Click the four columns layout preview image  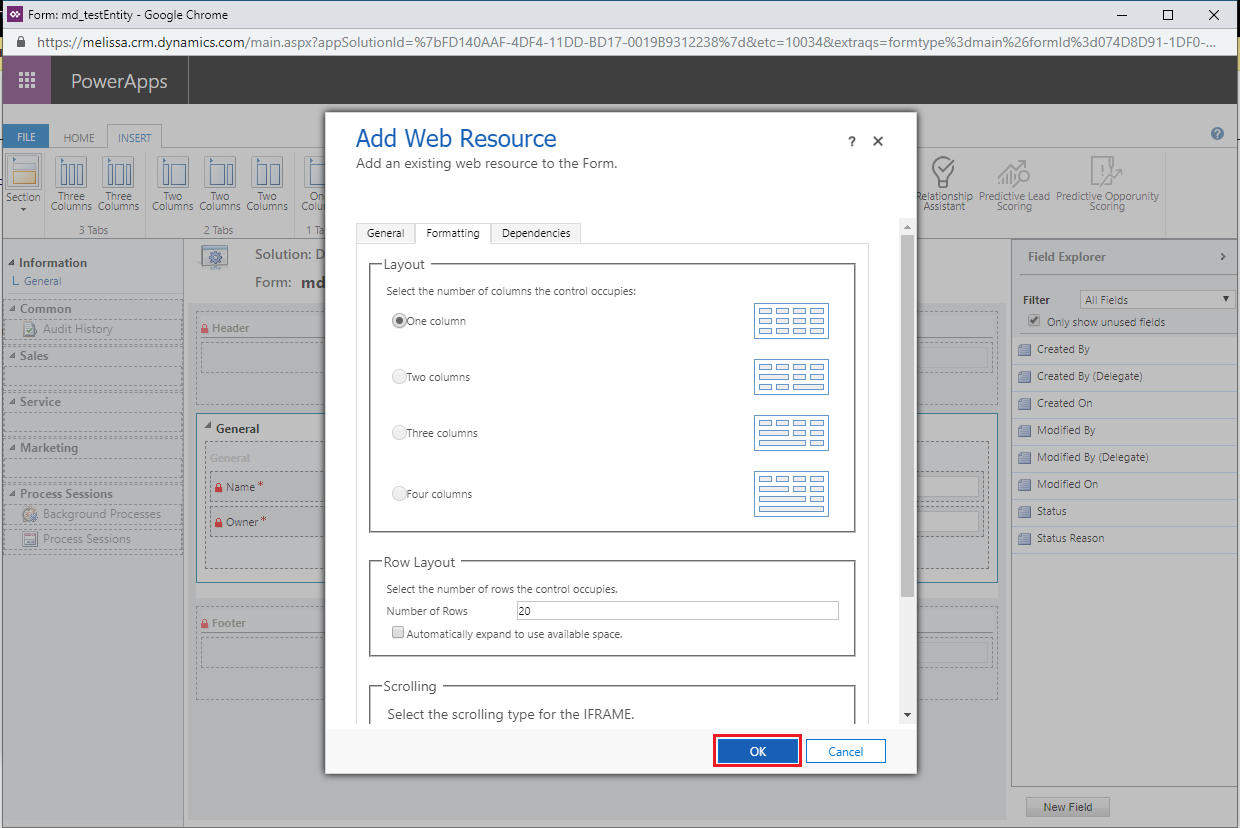[791, 494]
